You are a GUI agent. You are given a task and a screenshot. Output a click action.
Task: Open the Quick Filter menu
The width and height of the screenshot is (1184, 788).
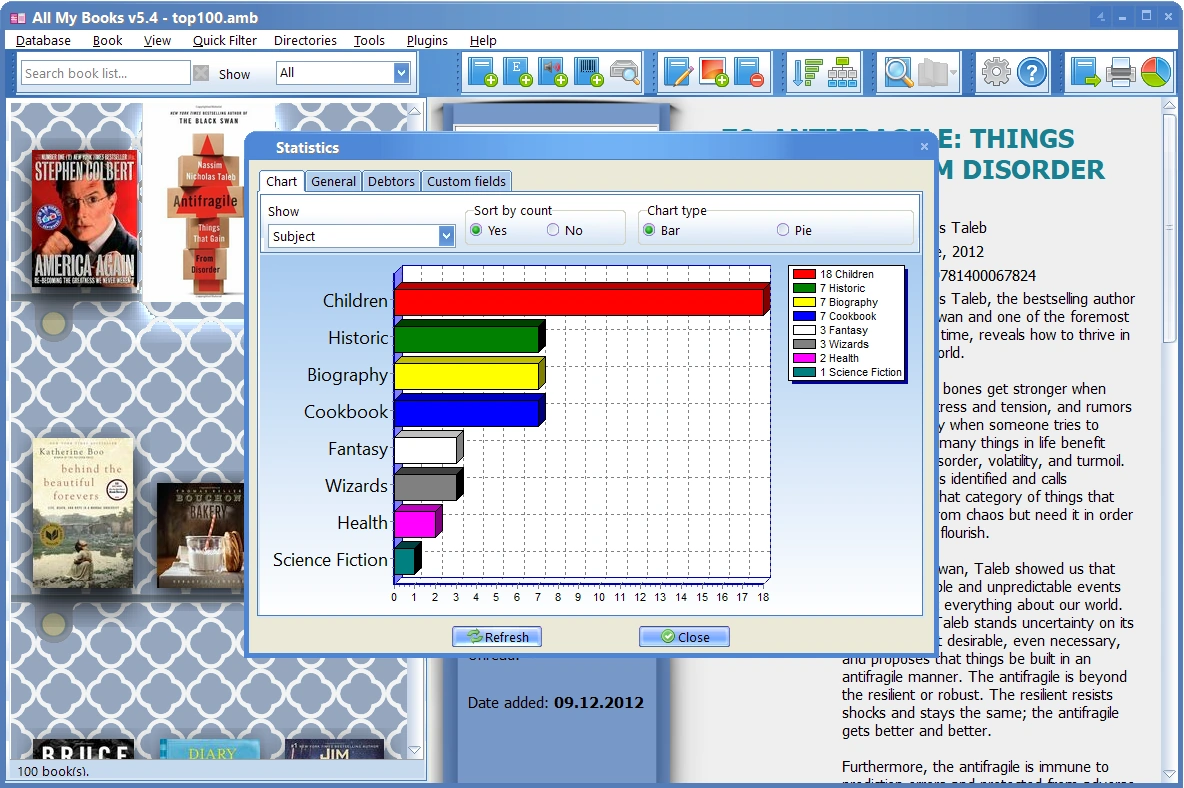click(224, 41)
